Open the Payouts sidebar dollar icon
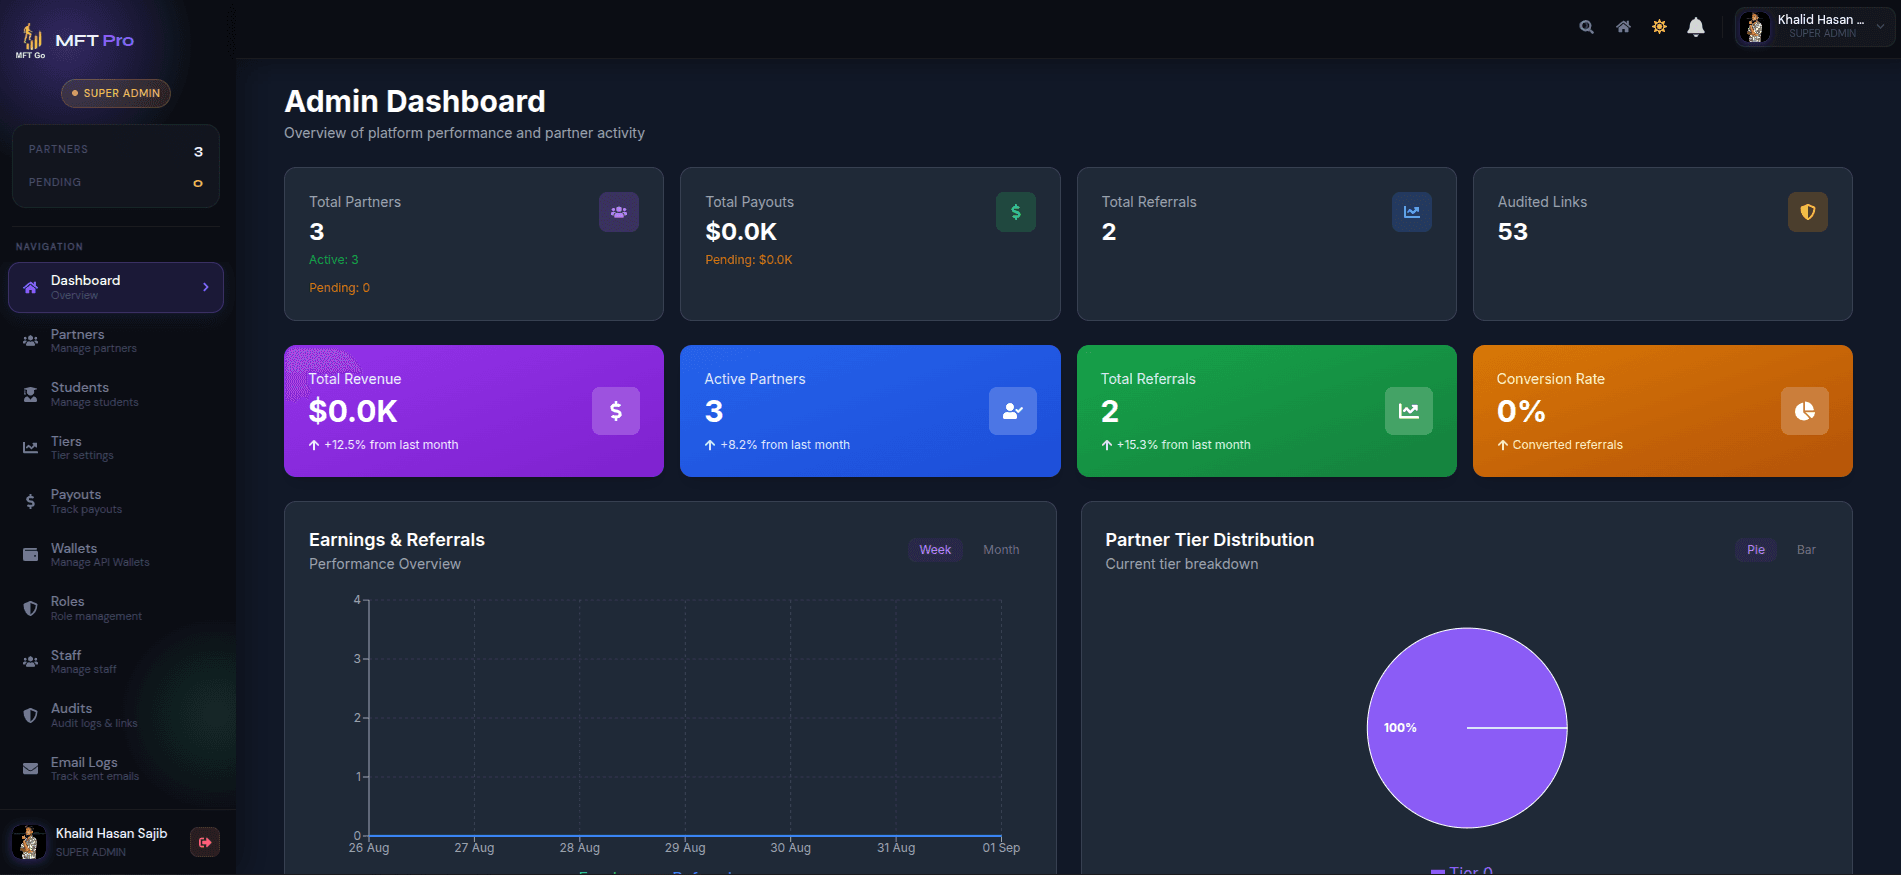The image size is (1901, 875). pos(30,501)
